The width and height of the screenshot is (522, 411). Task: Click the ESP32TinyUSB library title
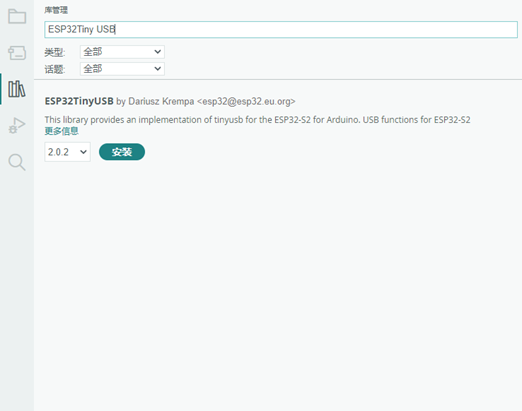coord(79,101)
